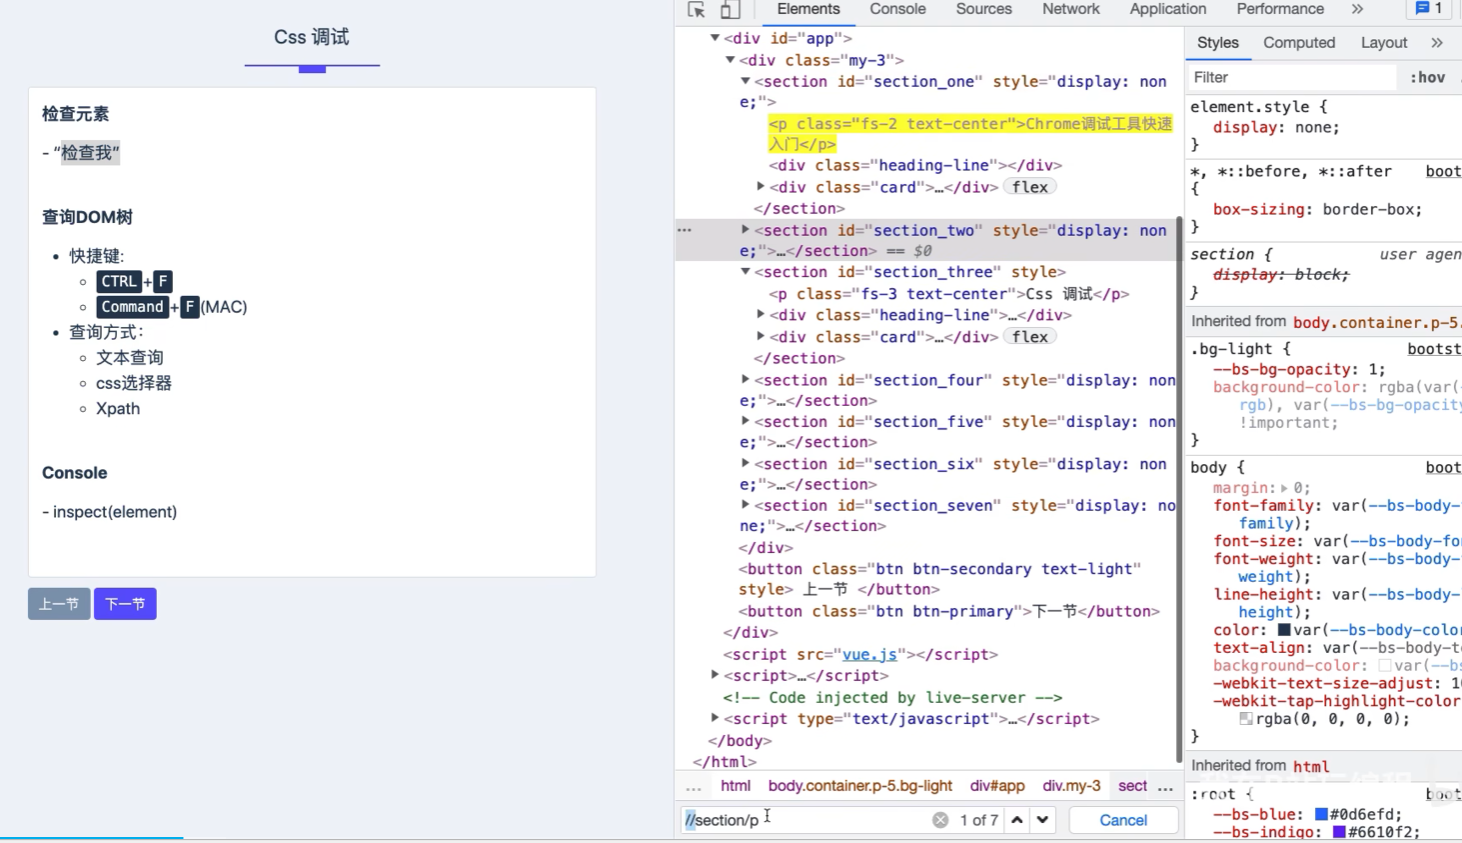This screenshot has width=1462, height=843.
Task: Open the body color swatch in body rule
Action: (x=1284, y=630)
